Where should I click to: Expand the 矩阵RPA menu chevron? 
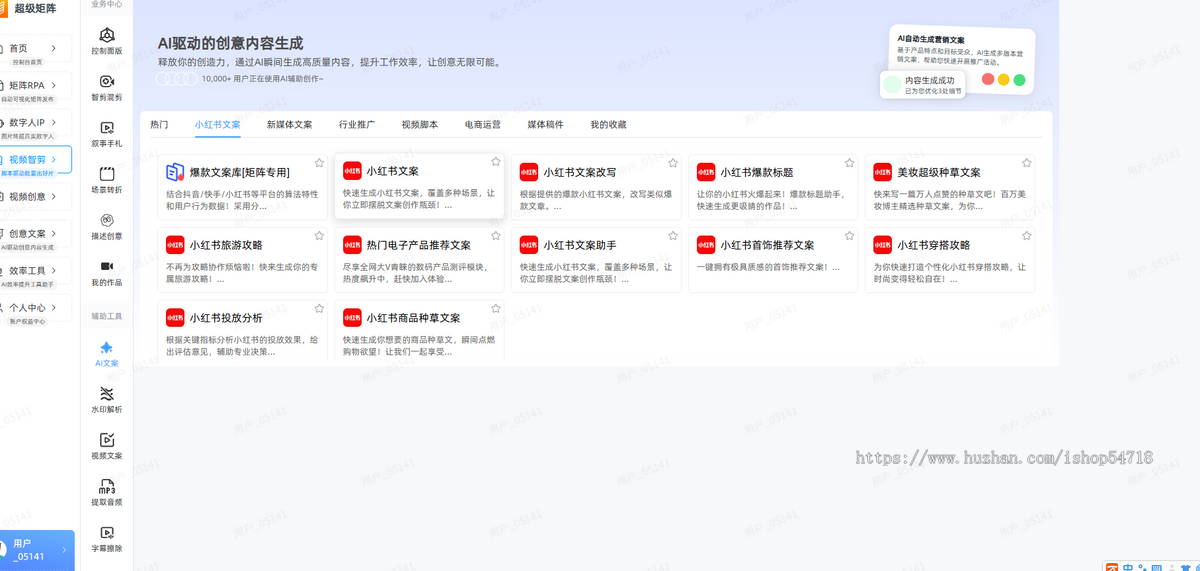click(x=55, y=86)
